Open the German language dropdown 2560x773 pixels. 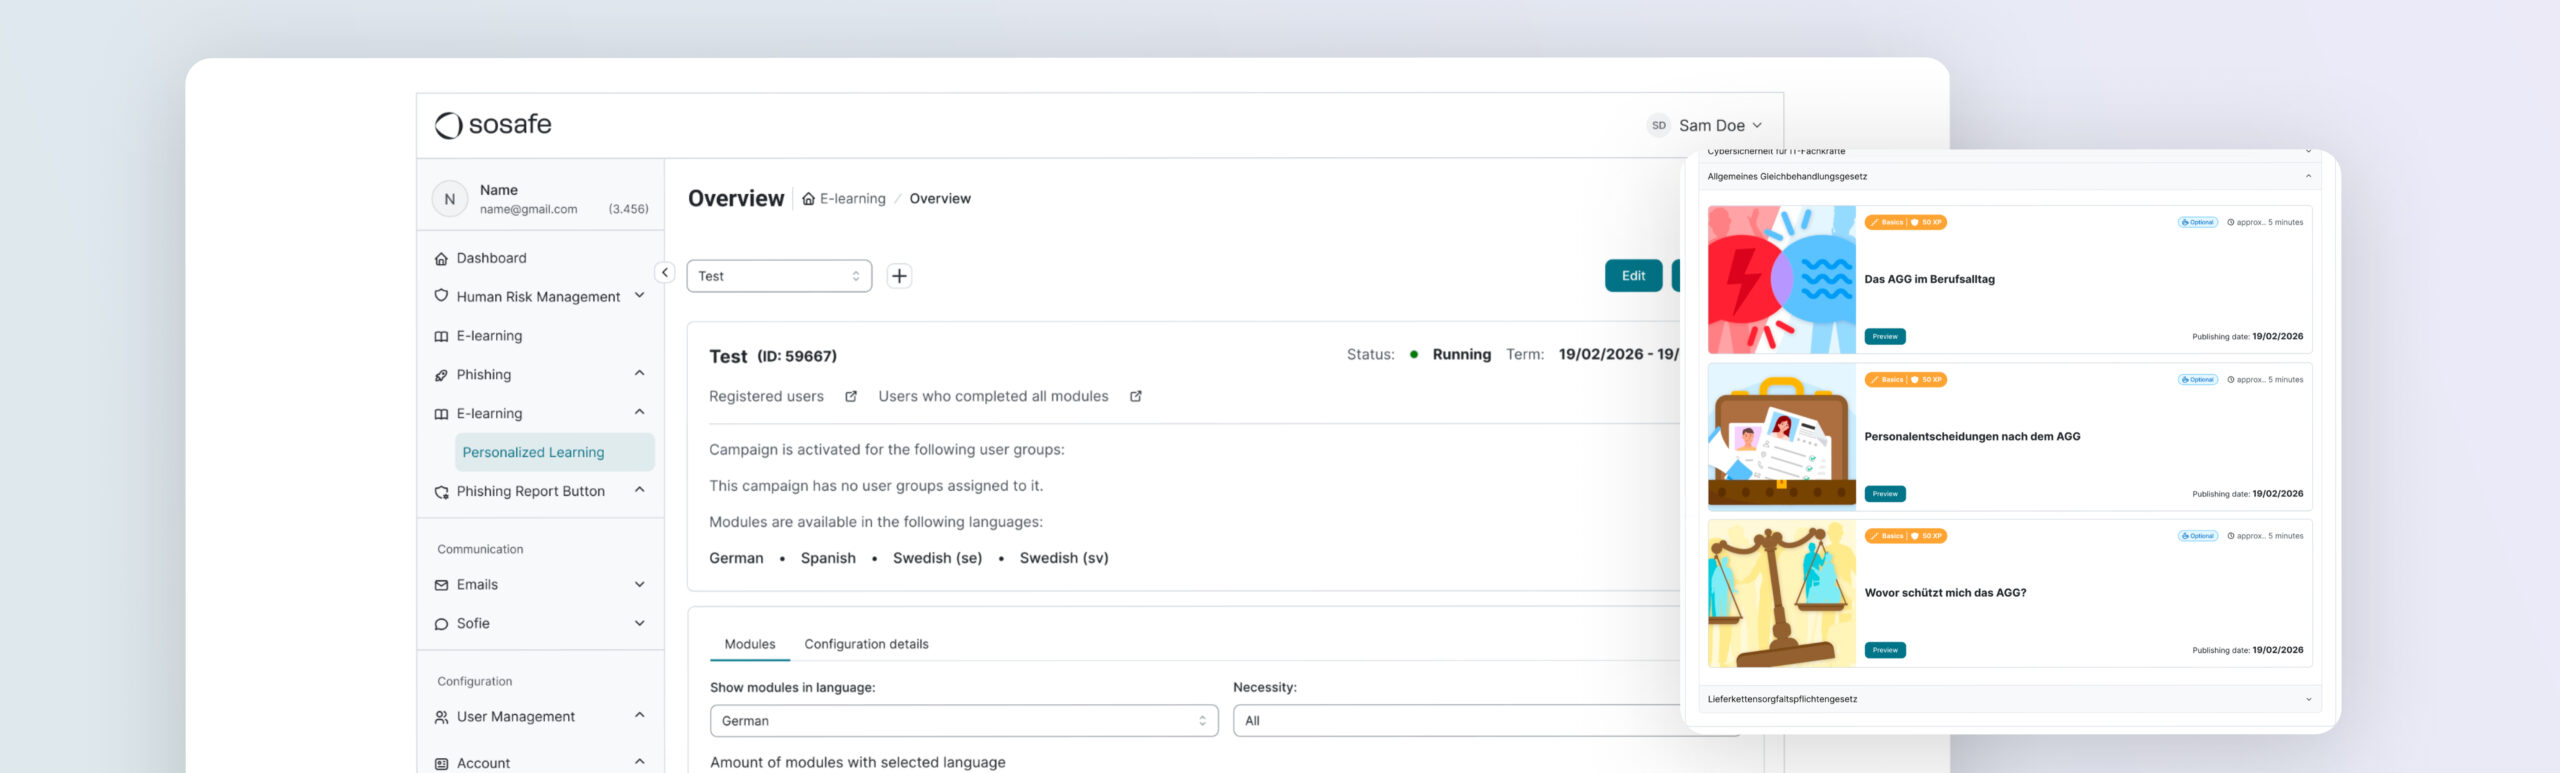click(x=963, y=721)
